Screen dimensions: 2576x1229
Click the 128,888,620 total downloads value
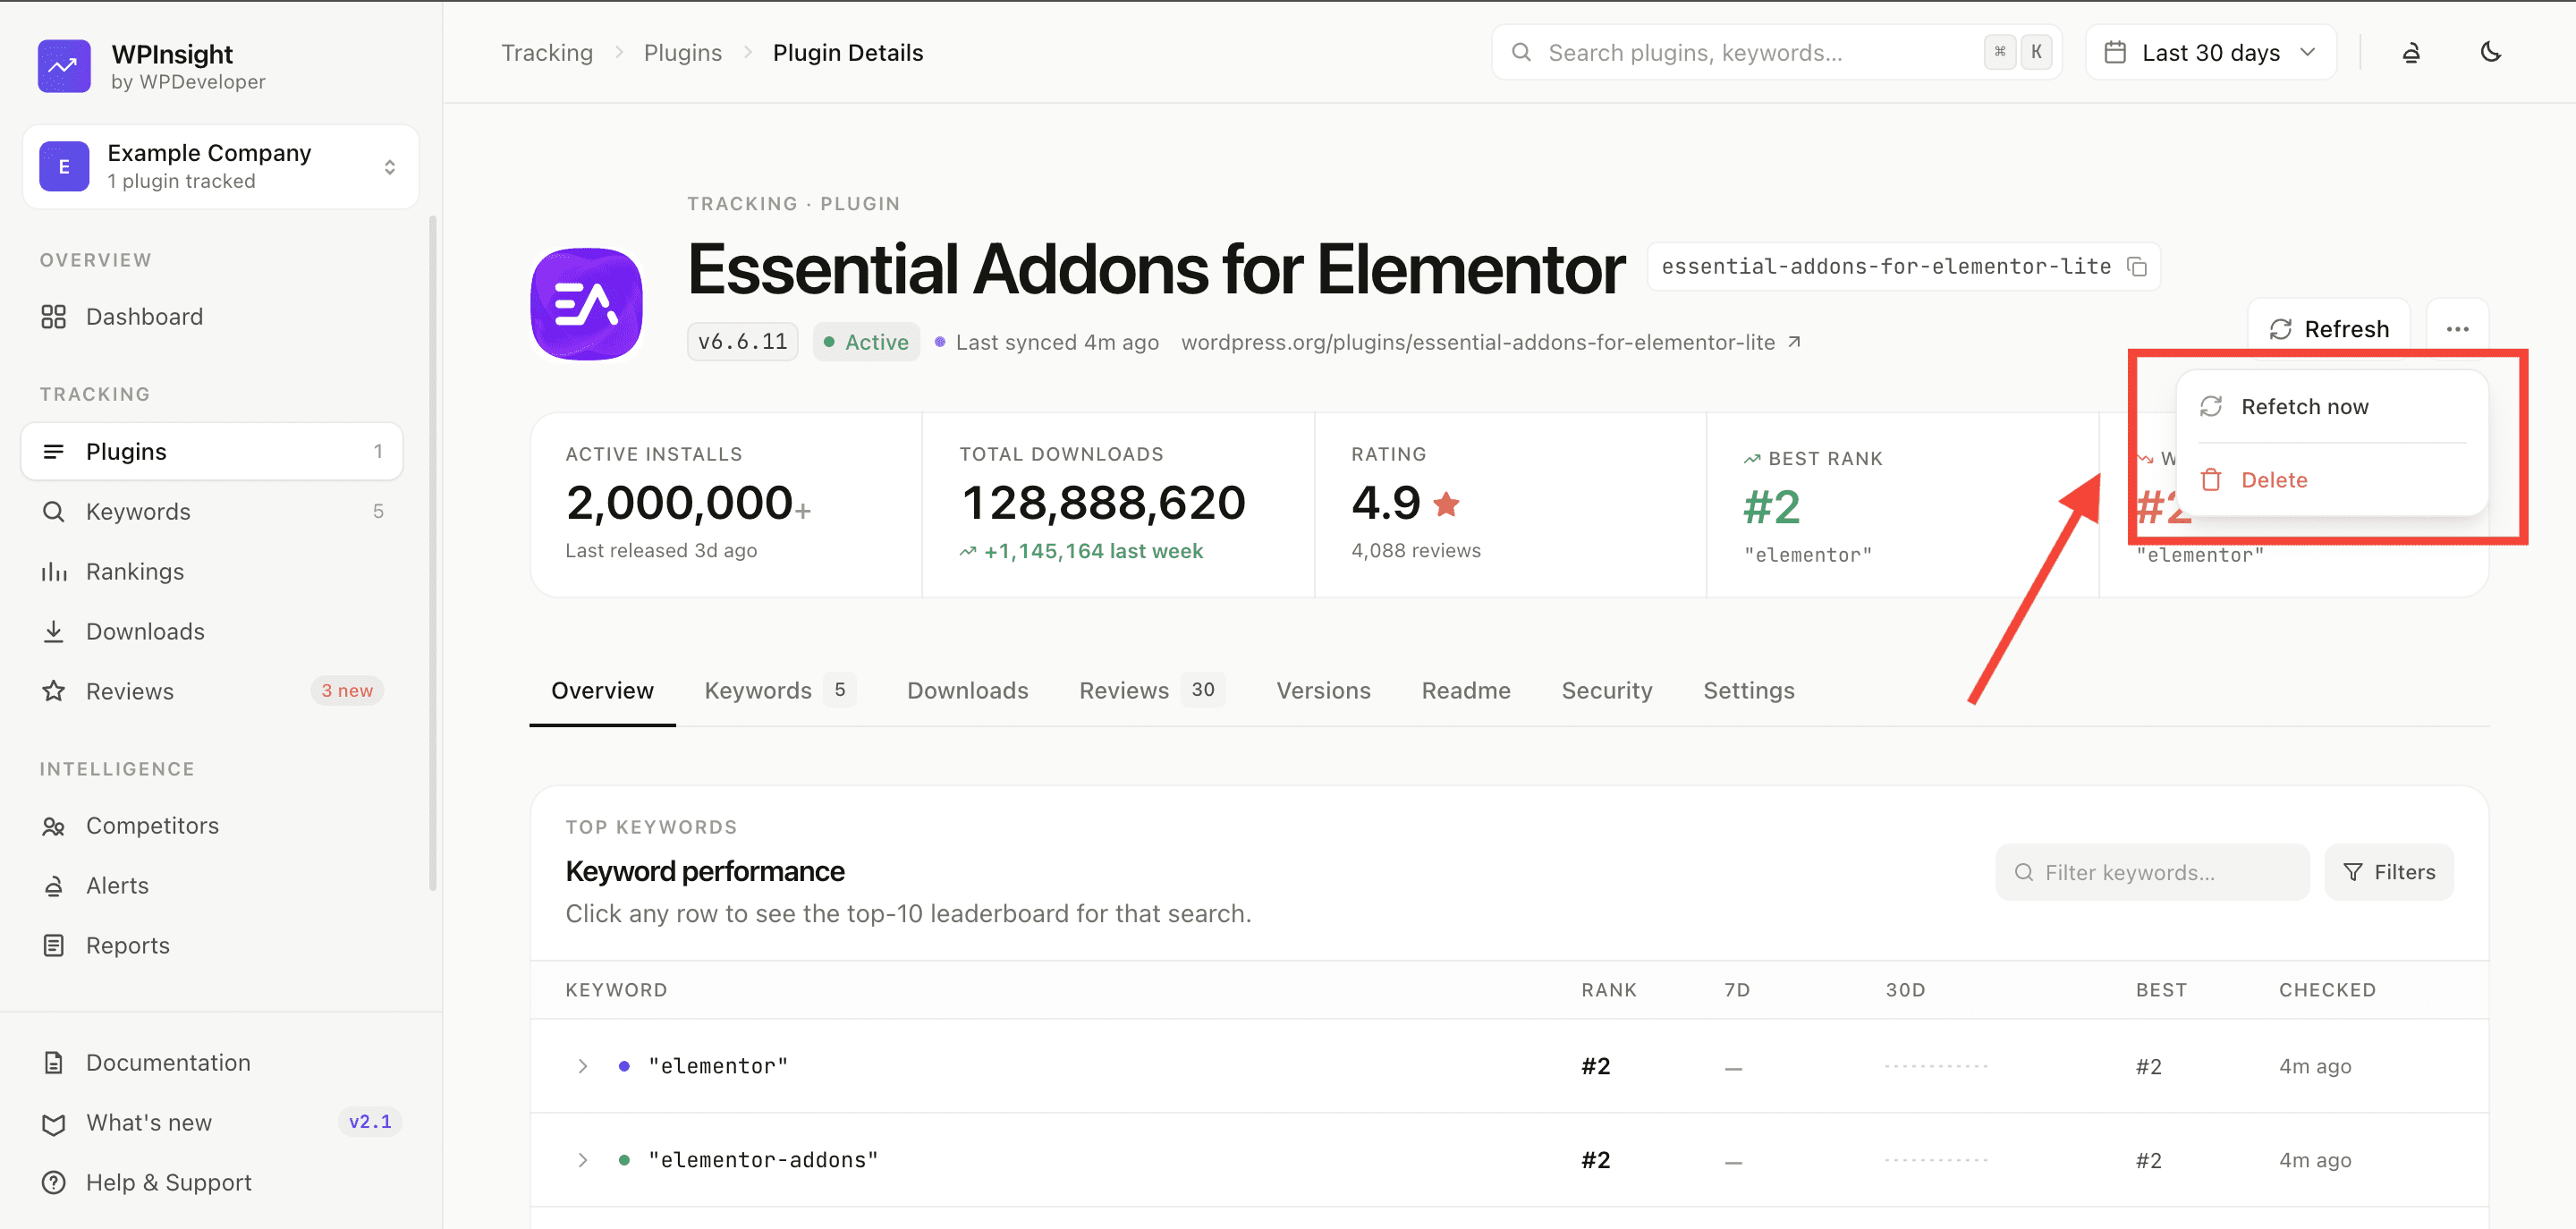[x=1103, y=503]
